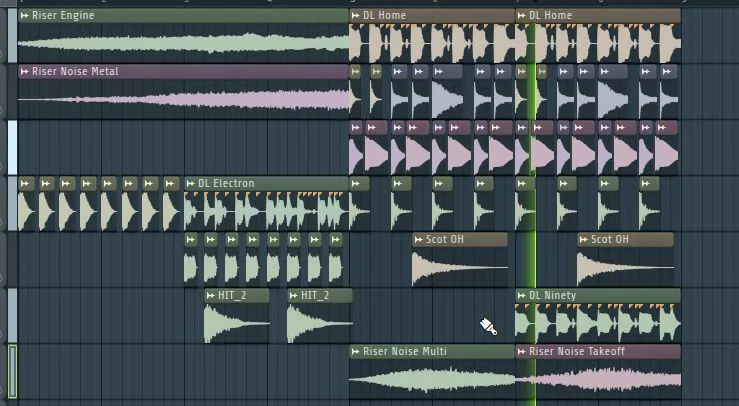This screenshot has height=406, width=739.
Task: Click the Riser Noise Multi waveform
Action: pyautogui.click(x=432, y=380)
